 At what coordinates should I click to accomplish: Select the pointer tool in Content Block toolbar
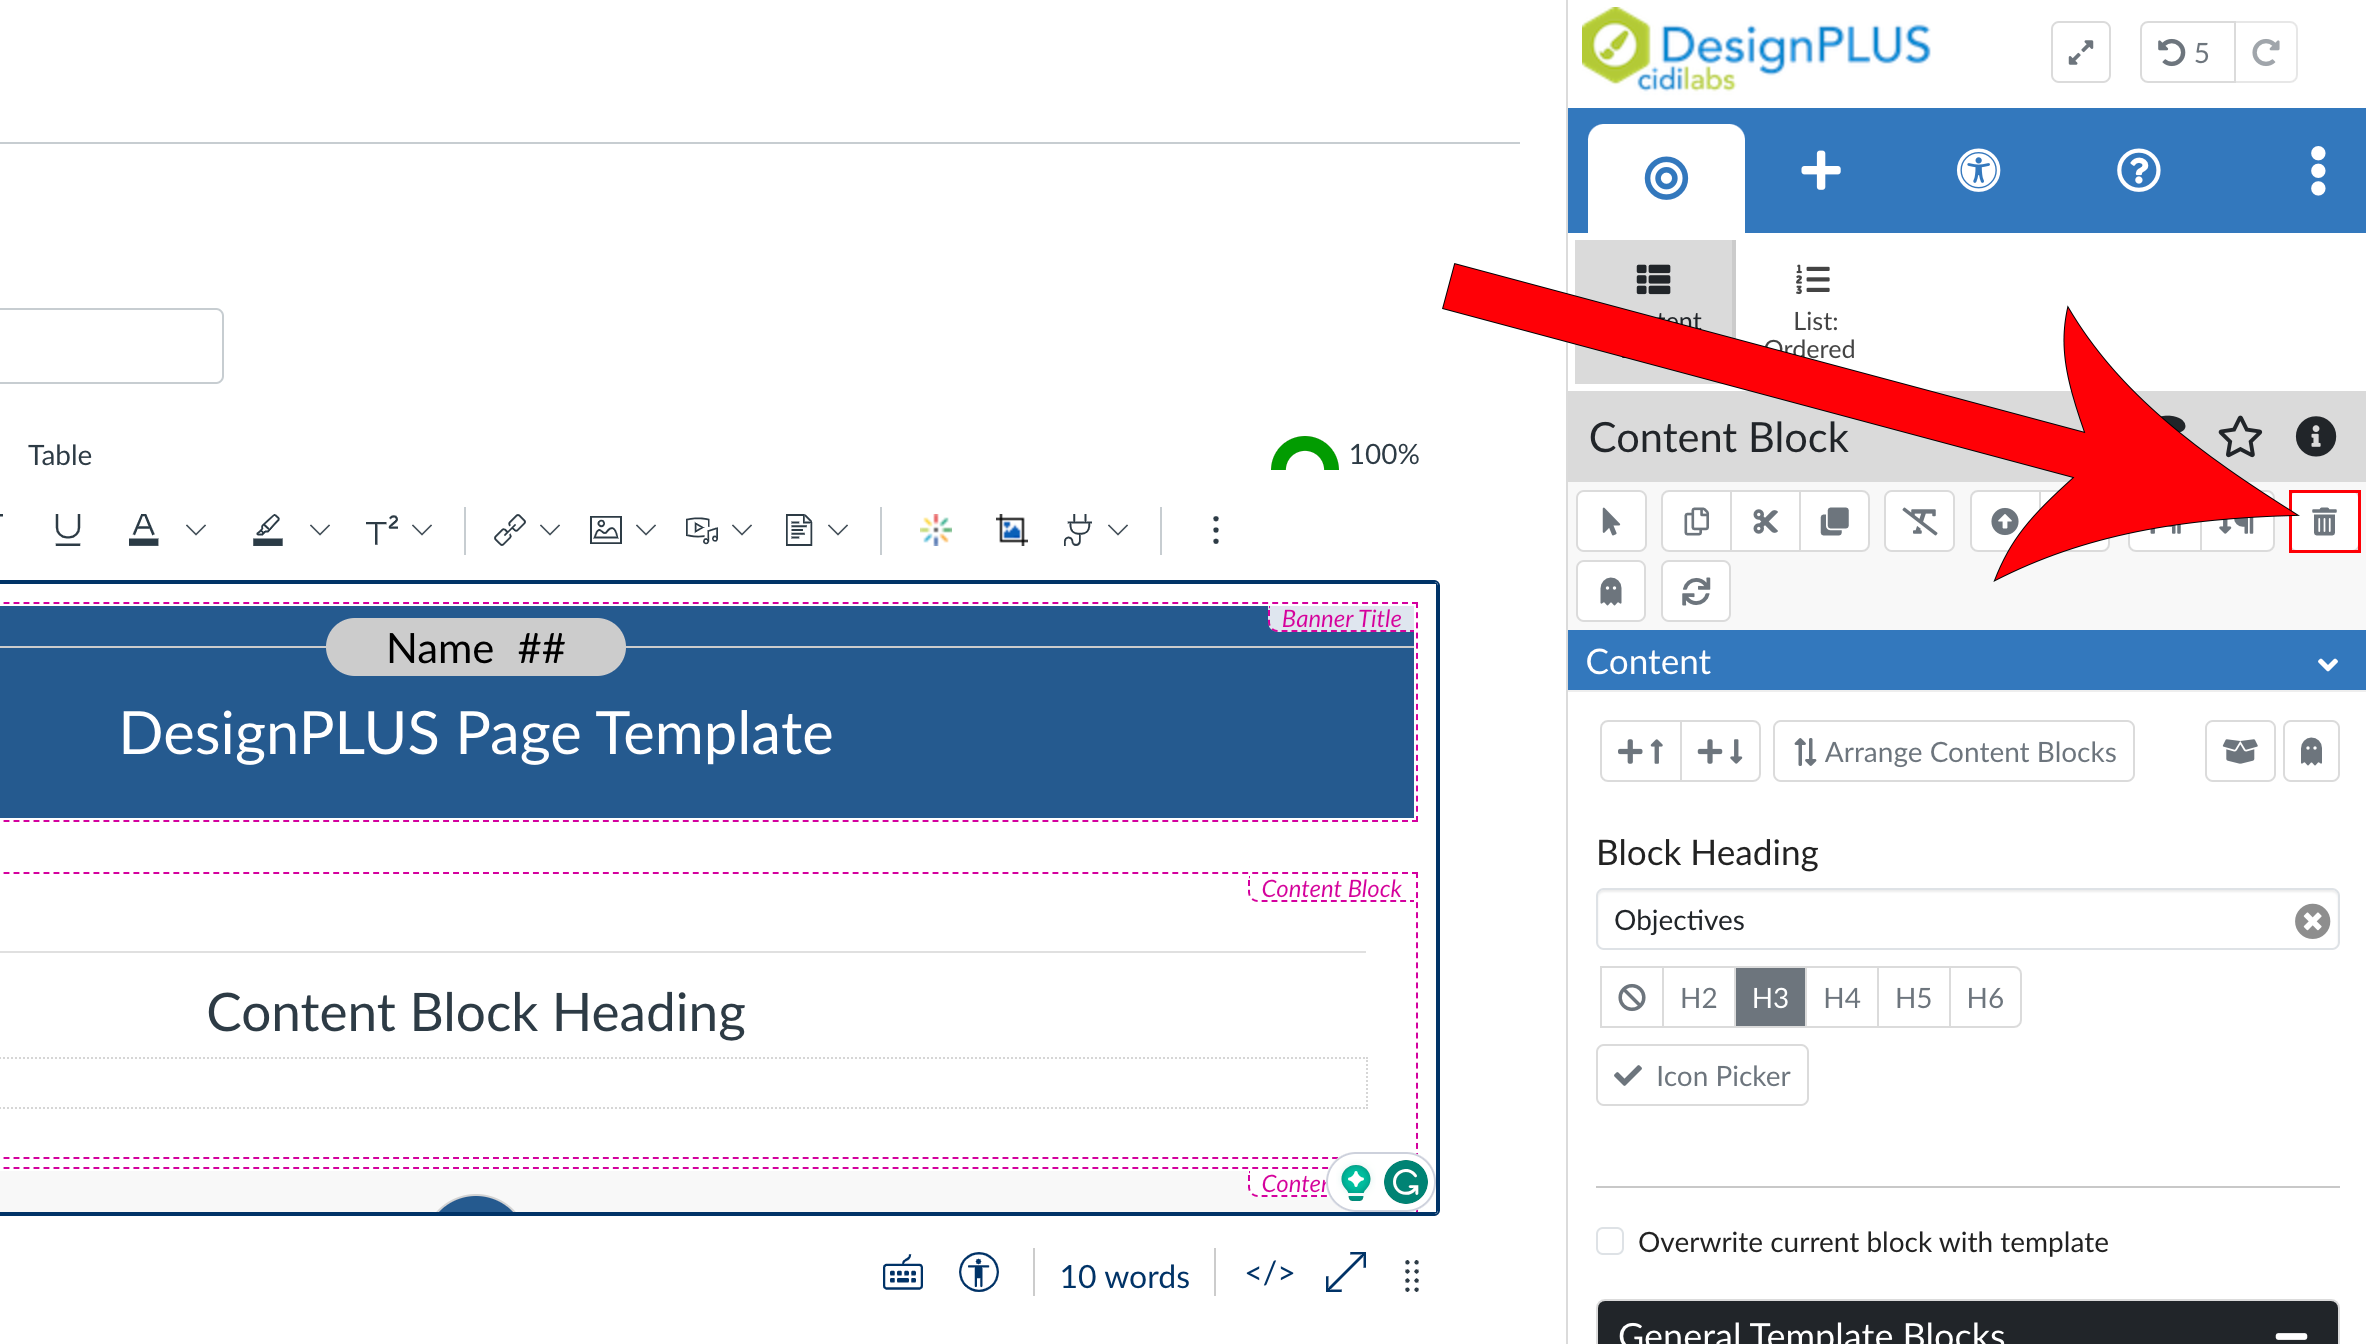[1611, 521]
